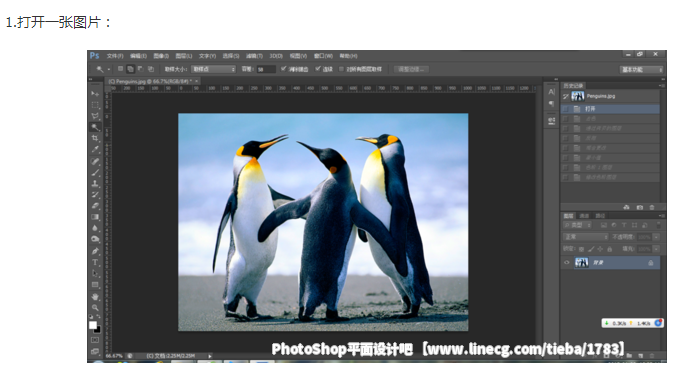The image size is (680, 368).
Task: Click the Tolerance input field
Action: click(266, 69)
